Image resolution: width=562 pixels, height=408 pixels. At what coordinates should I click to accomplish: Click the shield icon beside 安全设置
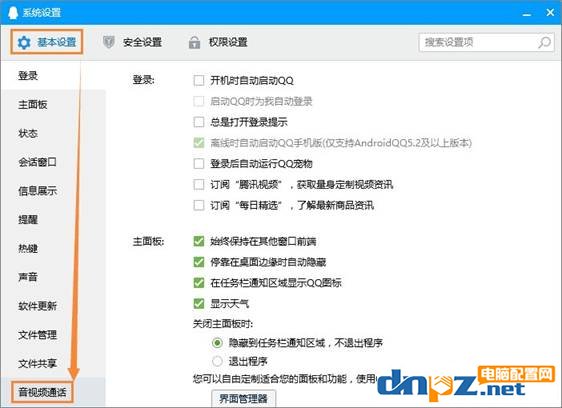(x=109, y=42)
